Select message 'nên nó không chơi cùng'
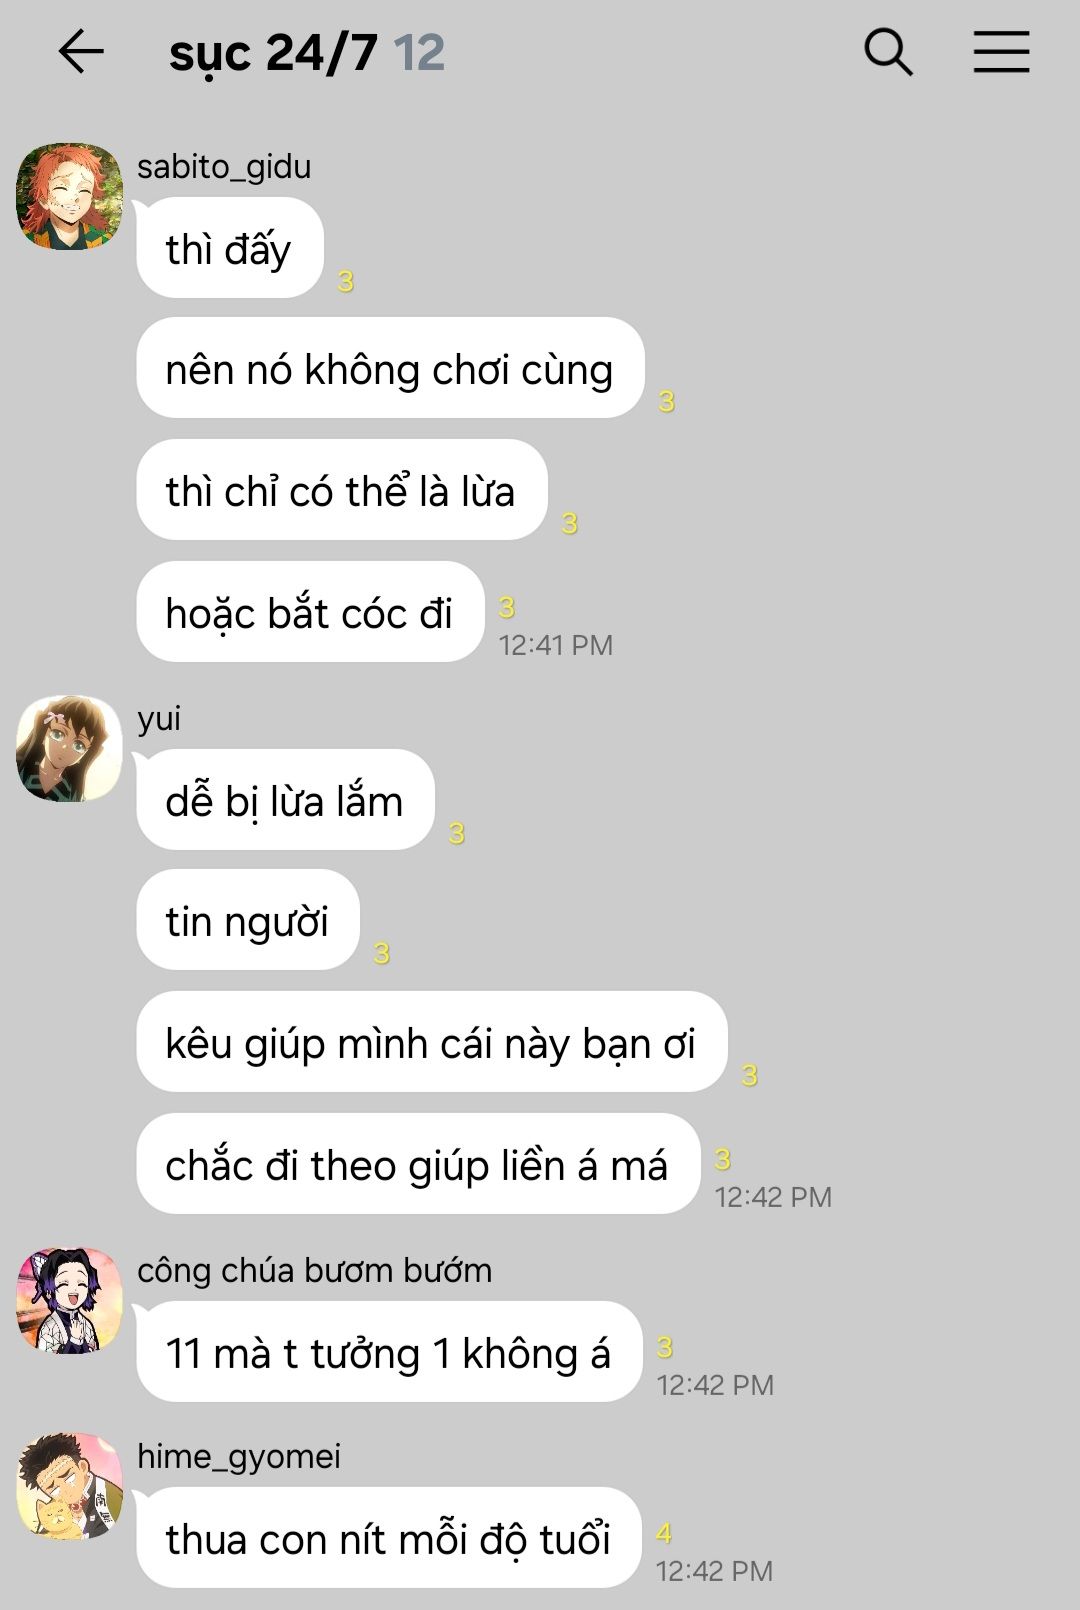 point(390,368)
